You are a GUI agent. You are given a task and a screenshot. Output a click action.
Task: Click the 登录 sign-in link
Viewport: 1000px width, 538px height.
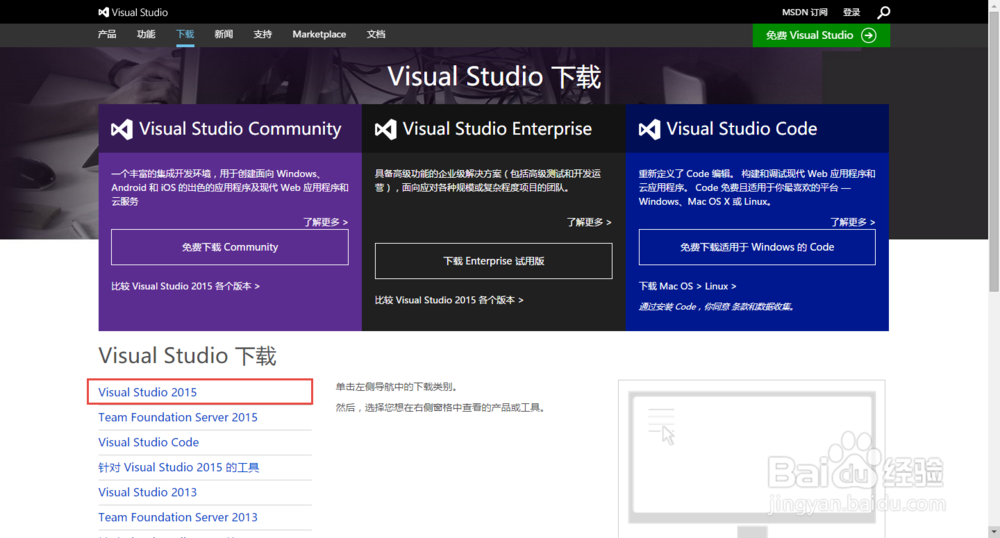pyautogui.click(x=851, y=12)
